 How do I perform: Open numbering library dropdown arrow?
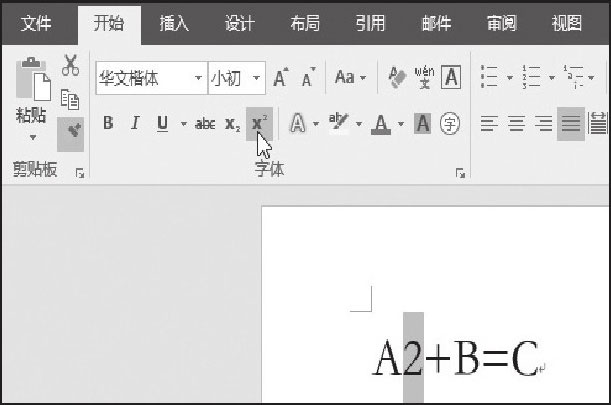point(552,77)
